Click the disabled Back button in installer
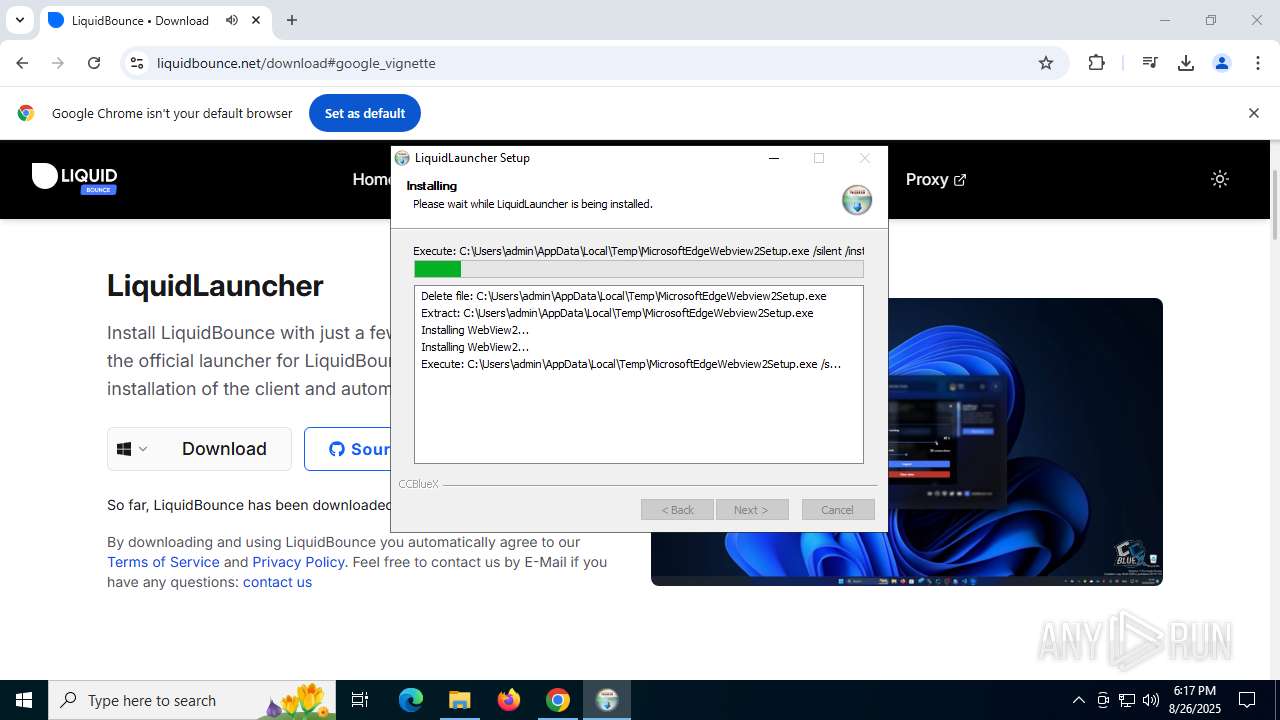This screenshot has width=1280, height=720. click(677, 510)
